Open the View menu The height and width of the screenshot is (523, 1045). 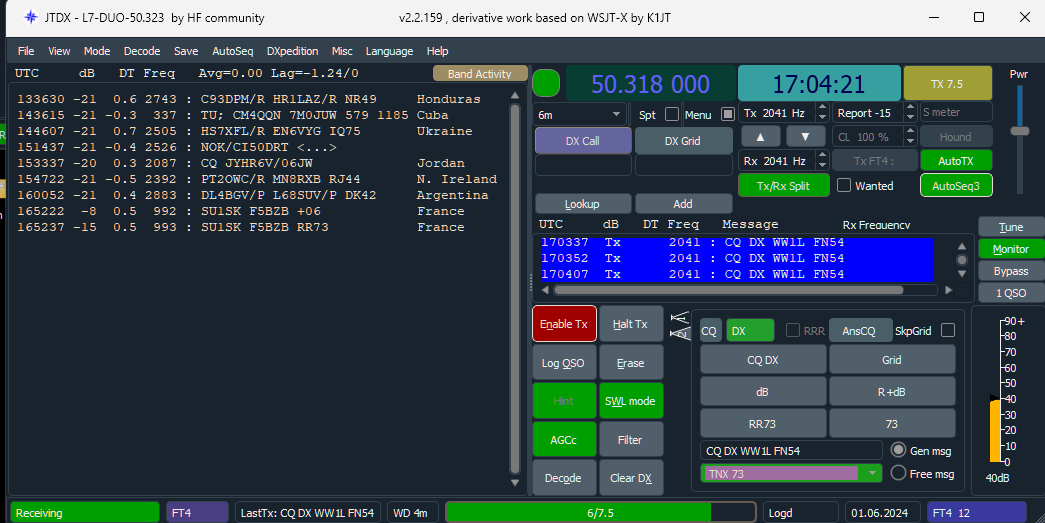59,51
